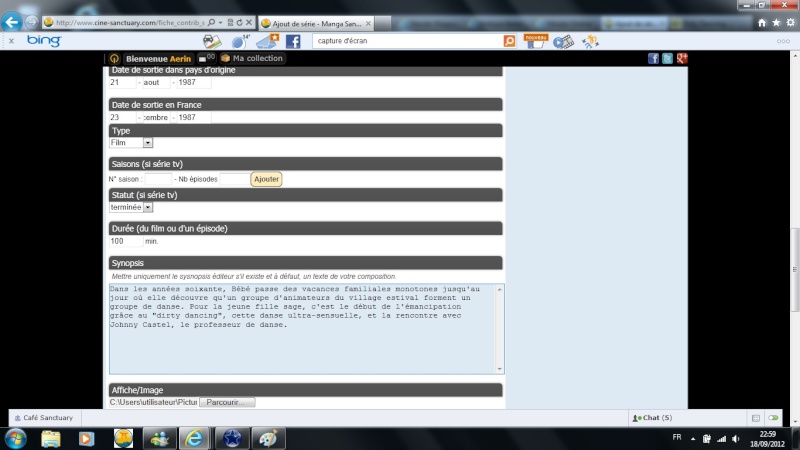Switch to the Ajout de série tab
This screenshot has width=800, height=450.
[x=308, y=22]
